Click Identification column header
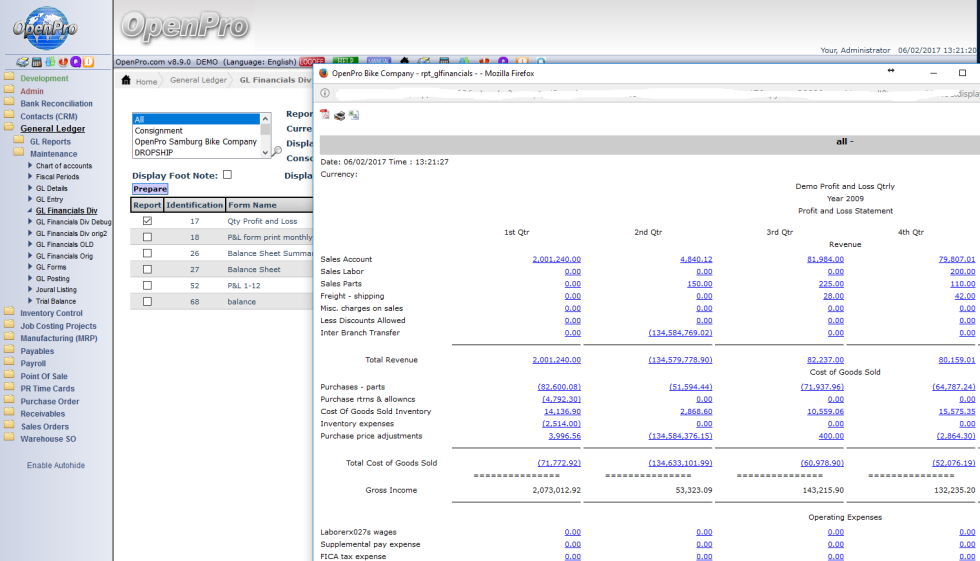980x561 pixels. (194, 205)
